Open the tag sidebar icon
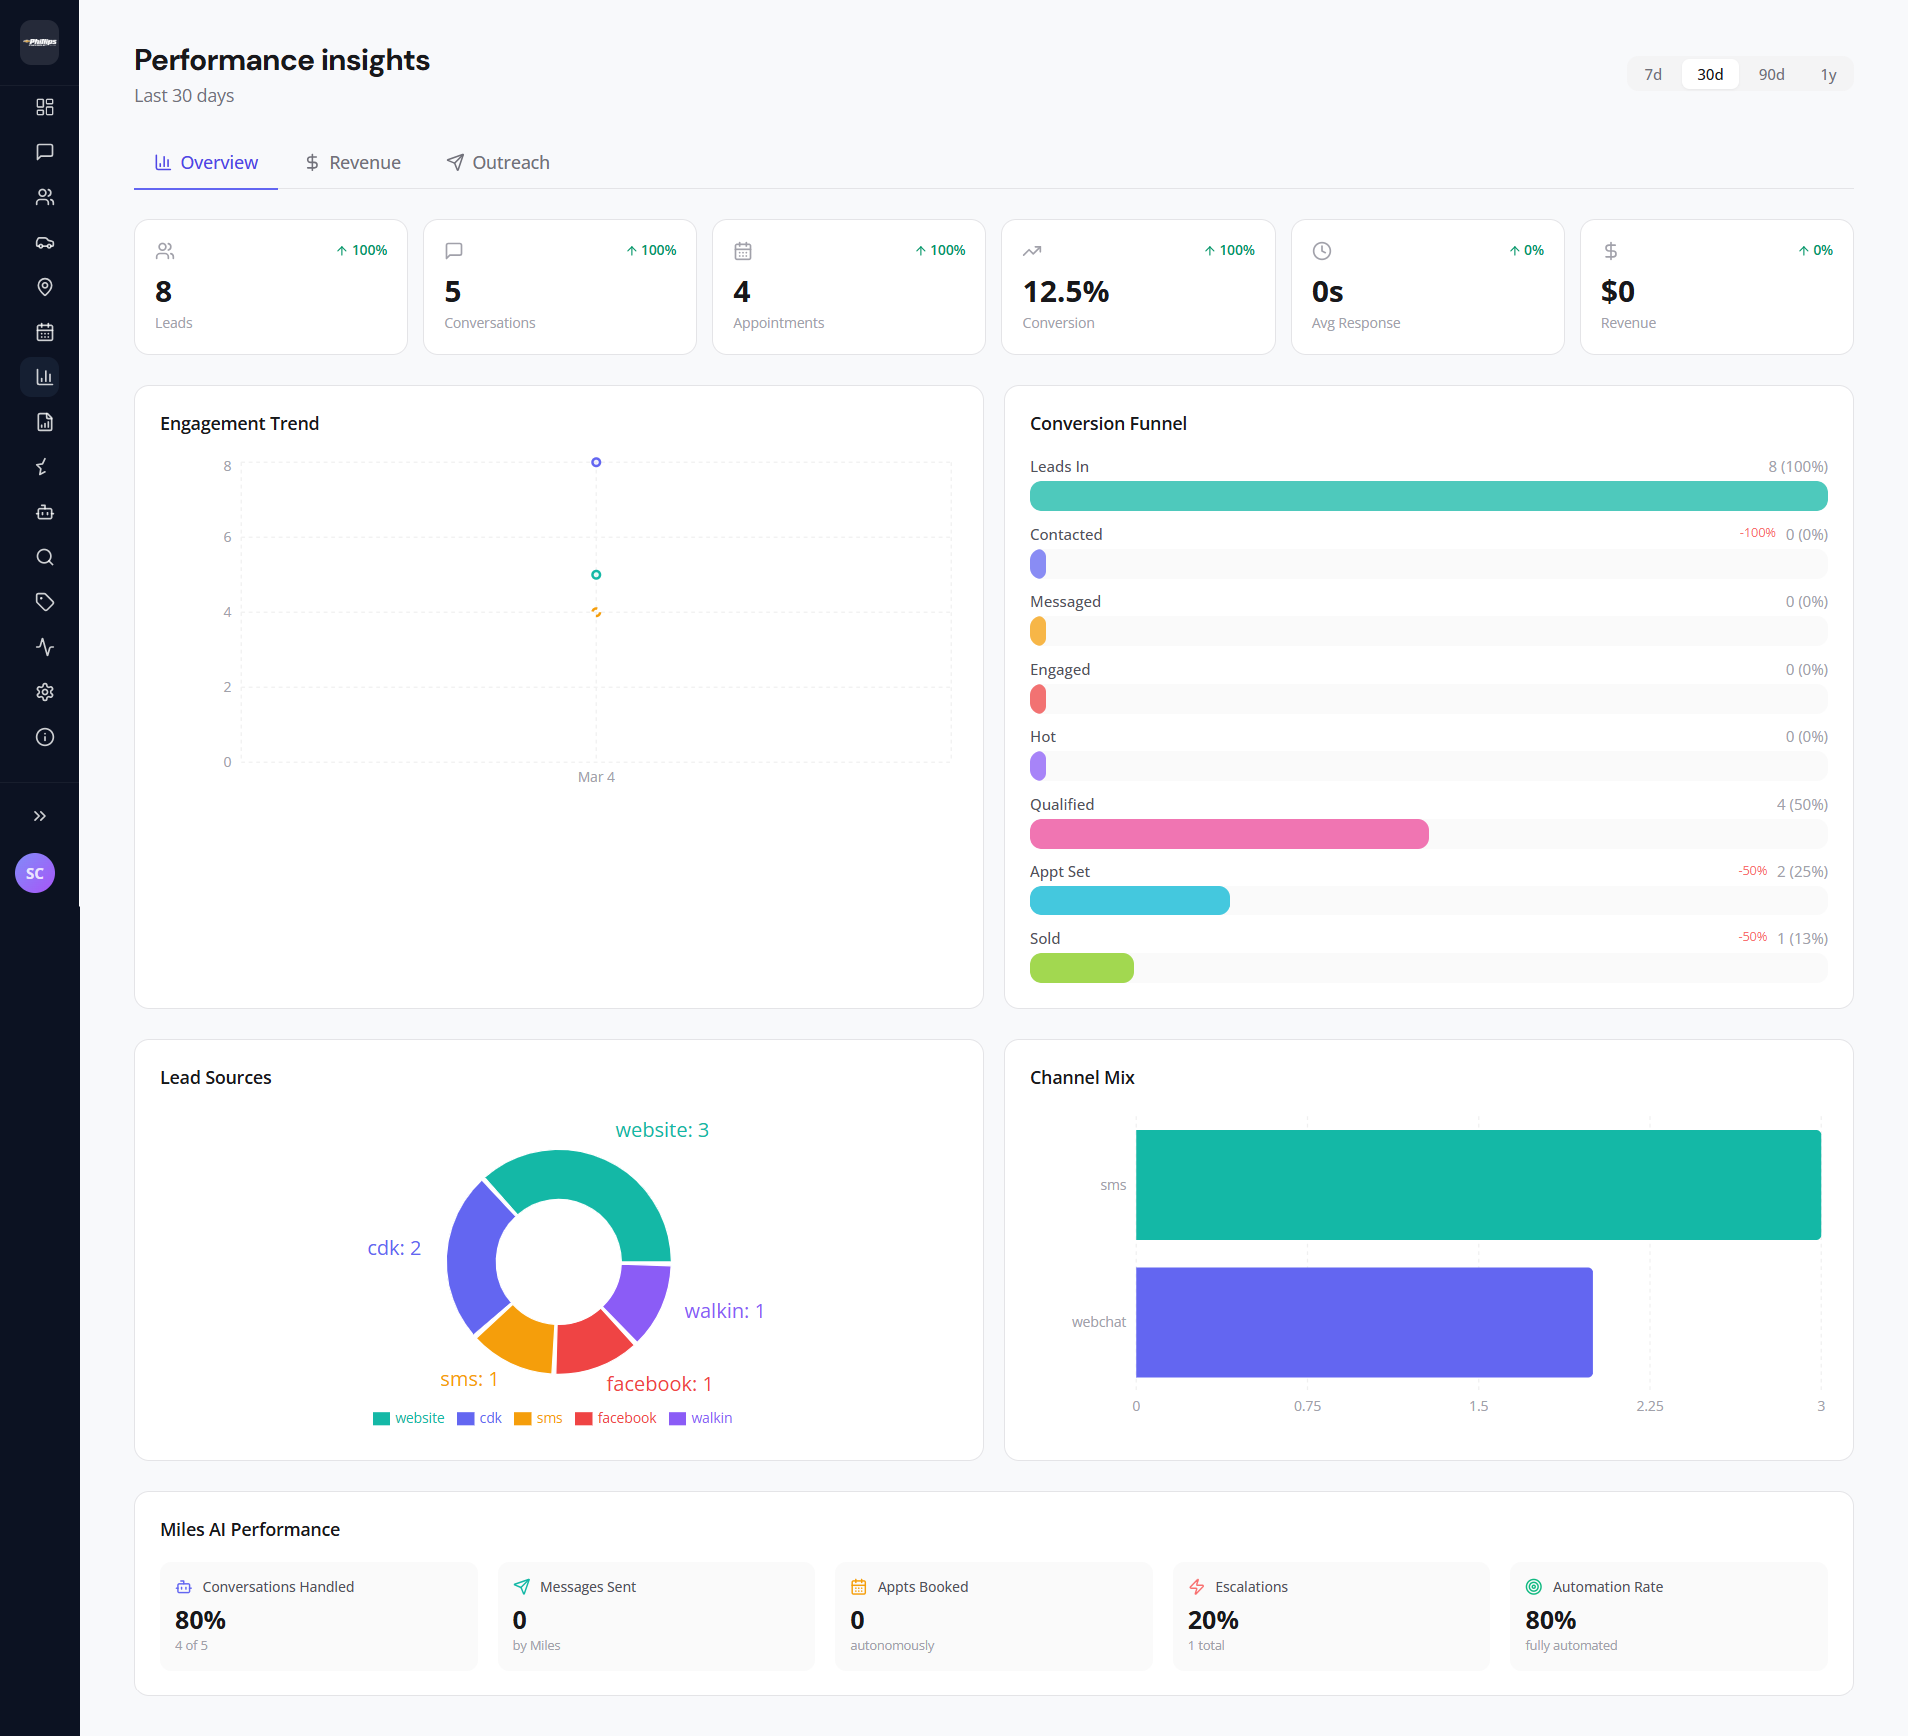 tap(44, 602)
